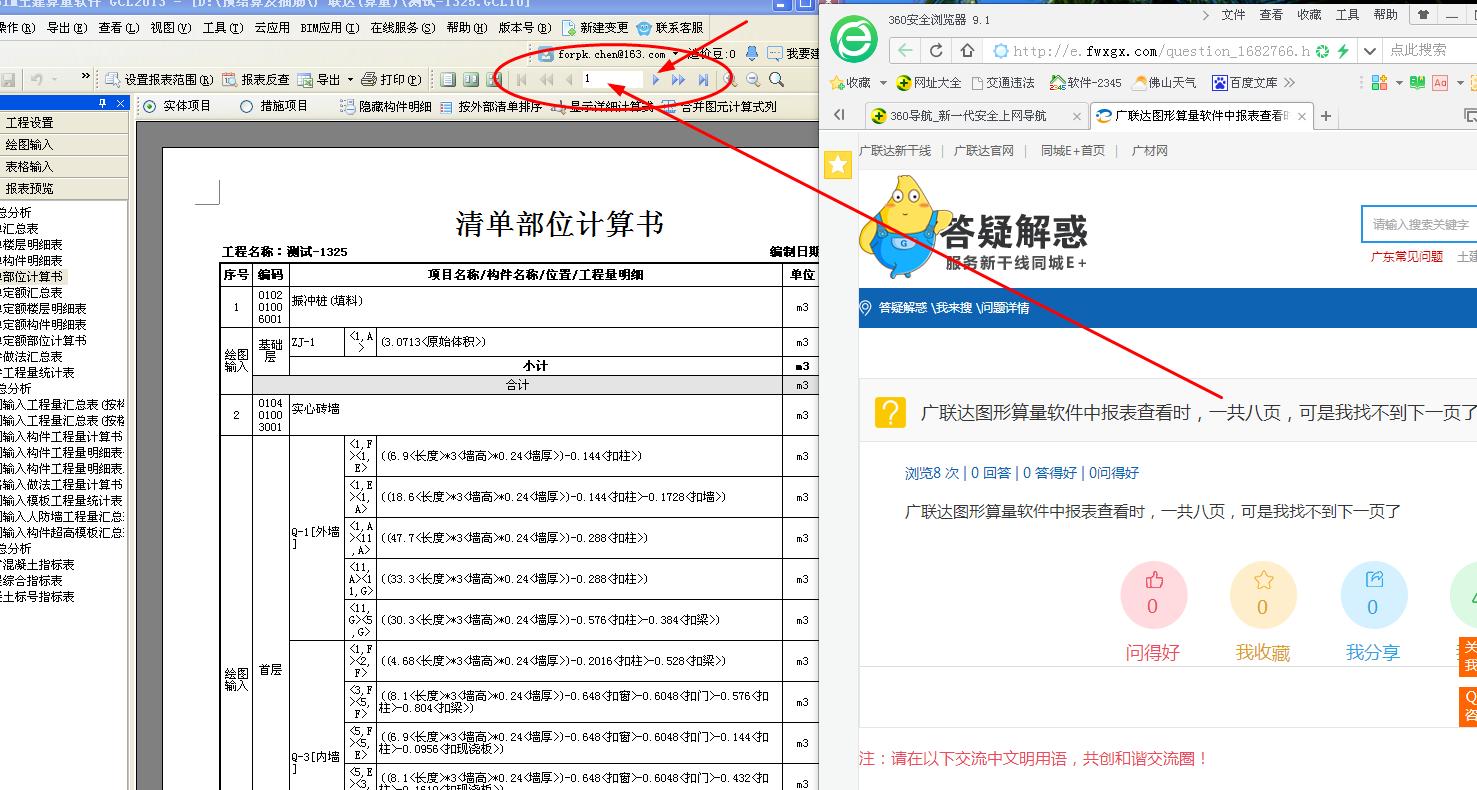Screen dimensions: 1477x790
Task: Open 百度文库 bookmark
Action: [x=1244, y=82]
